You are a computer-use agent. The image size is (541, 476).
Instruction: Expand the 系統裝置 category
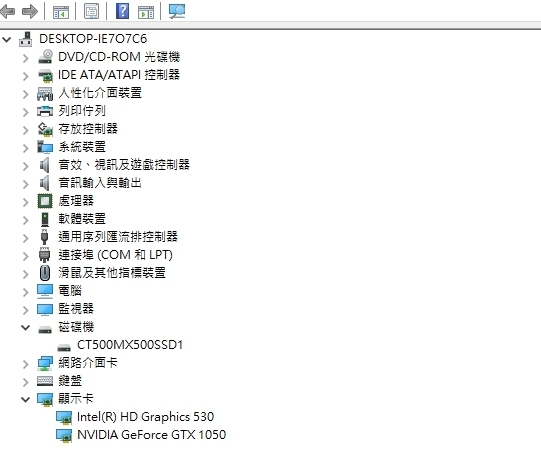coord(26,148)
